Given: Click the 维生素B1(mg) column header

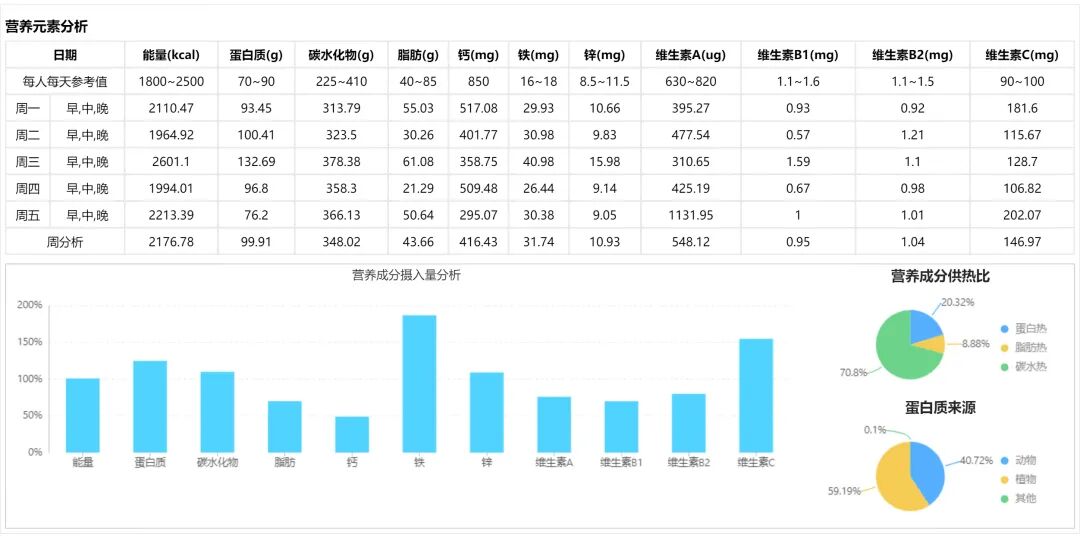Looking at the screenshot, I should pyautogui.click(x=798, y=55).
